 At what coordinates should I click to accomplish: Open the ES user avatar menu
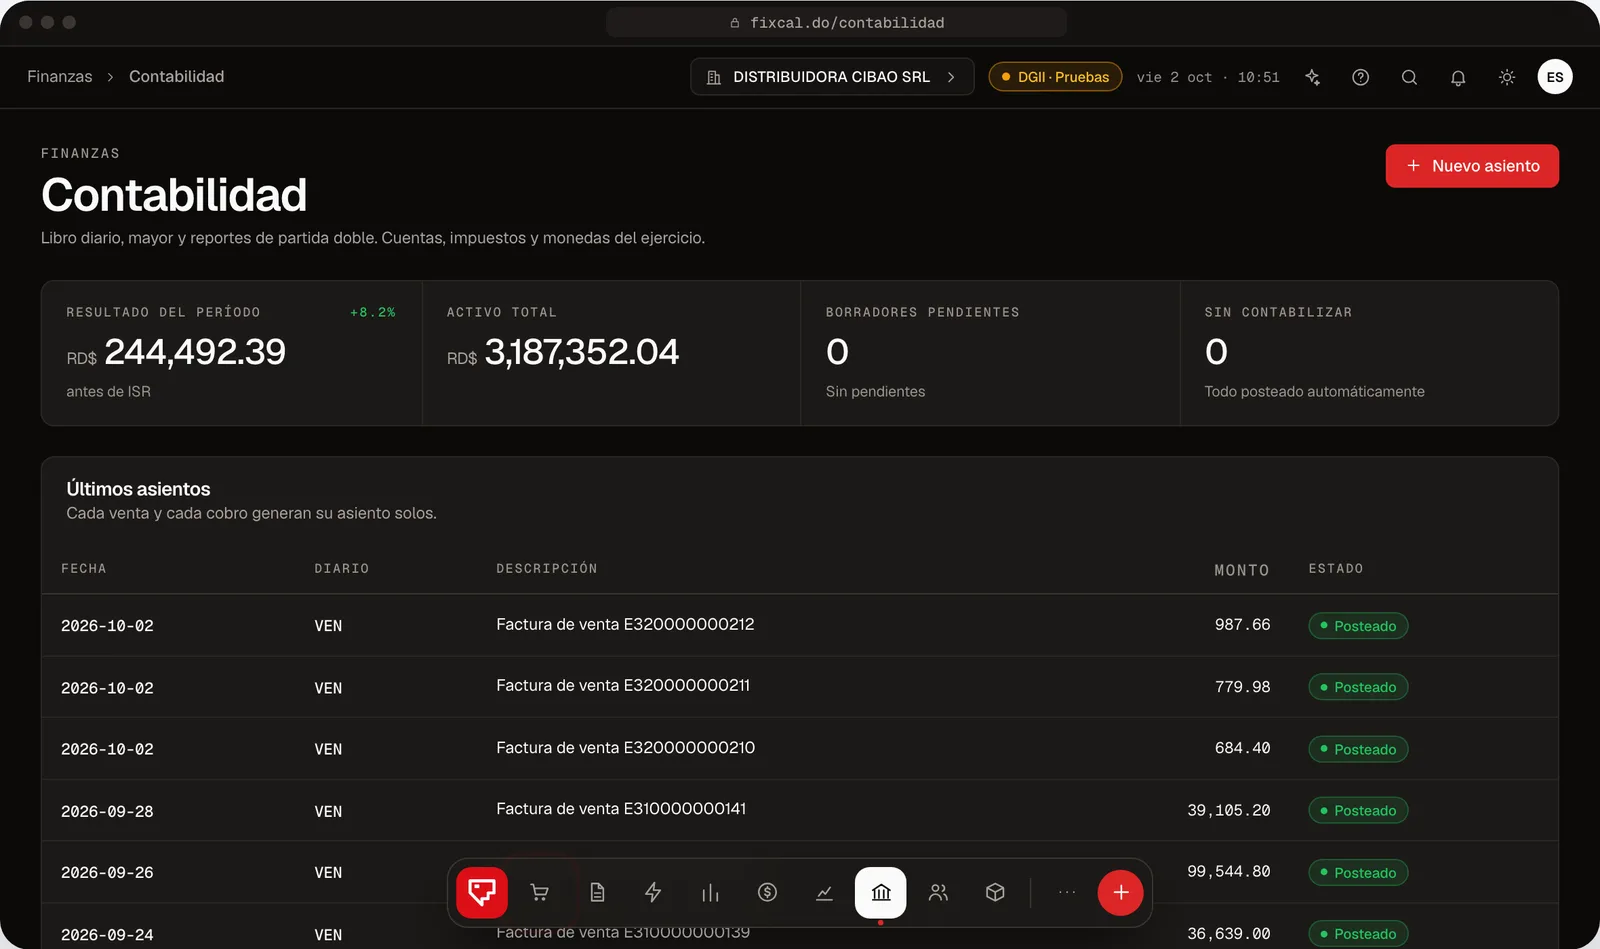(x=1555, y=77)
